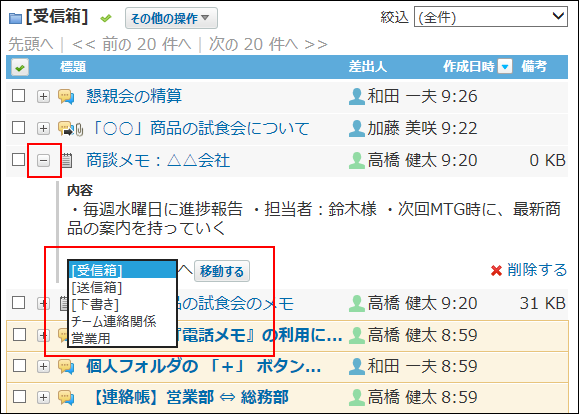This screenshot has width=579, height=414.
Task: Click the paperclip attachment icon on 試食会 row
Action: pos(79,129)
